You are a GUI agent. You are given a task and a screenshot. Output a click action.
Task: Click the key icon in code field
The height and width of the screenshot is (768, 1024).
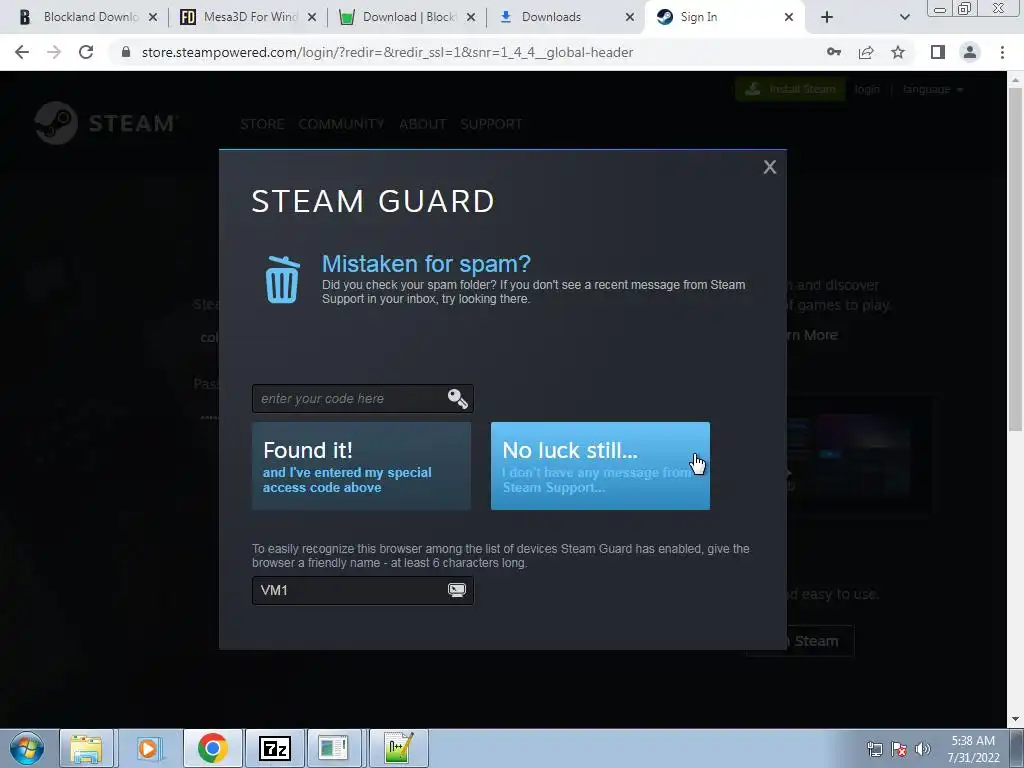click(457, 398)
